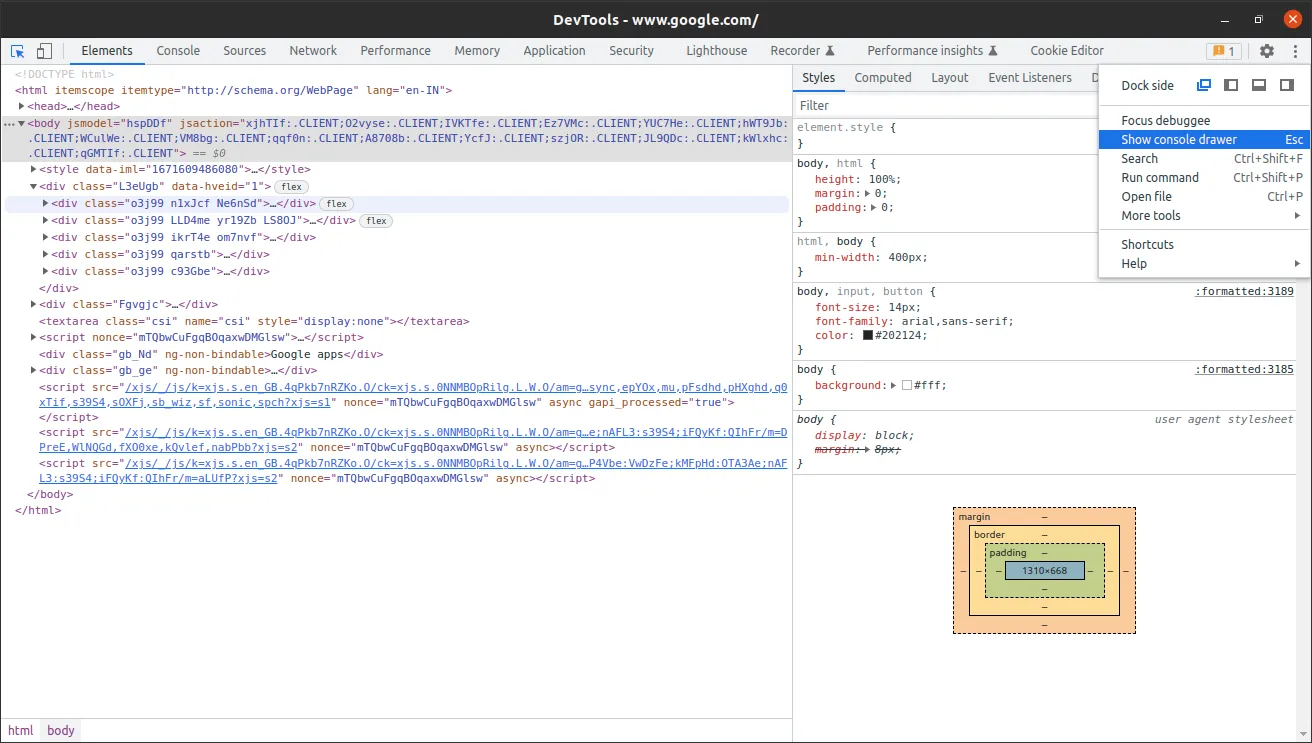Select Focus debuggee menu item
Image resolution: width=1312 pixels, height=743 pixels.
1204,121
